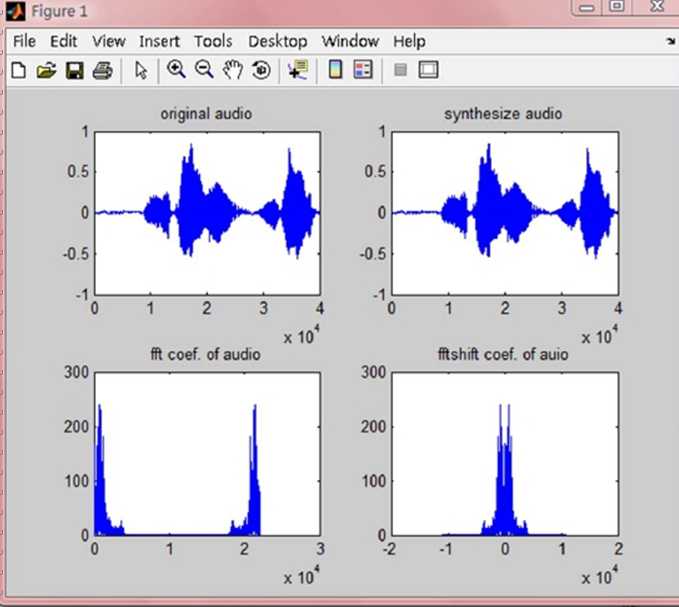Select the Pan hand tool
679x607 pixels.
click(x=233, y=70)
